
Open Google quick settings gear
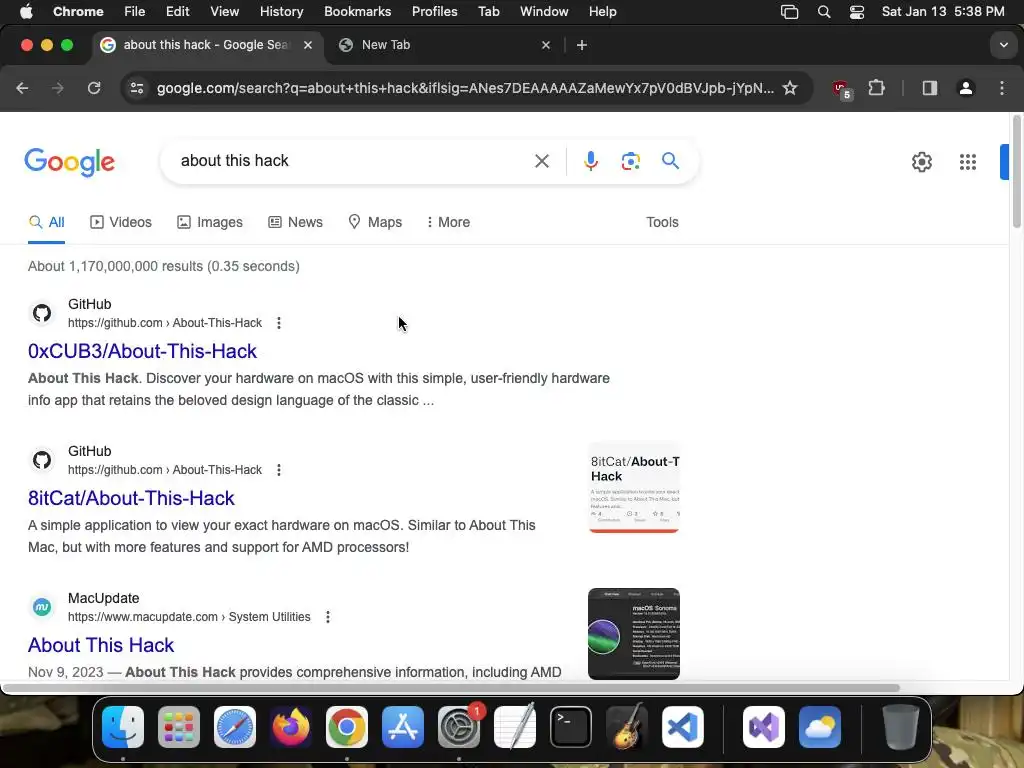tap(921, 162)
